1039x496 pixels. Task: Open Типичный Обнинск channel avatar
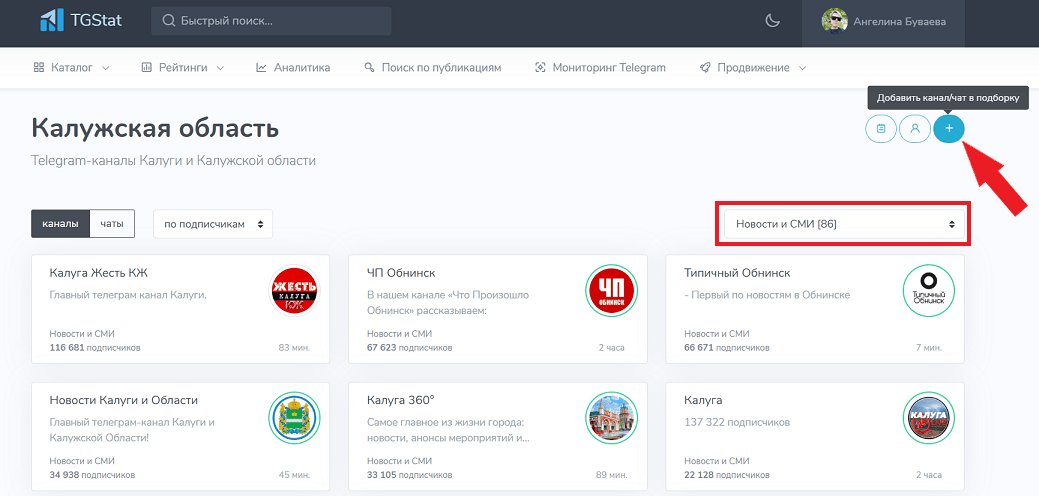coord(928,291)
